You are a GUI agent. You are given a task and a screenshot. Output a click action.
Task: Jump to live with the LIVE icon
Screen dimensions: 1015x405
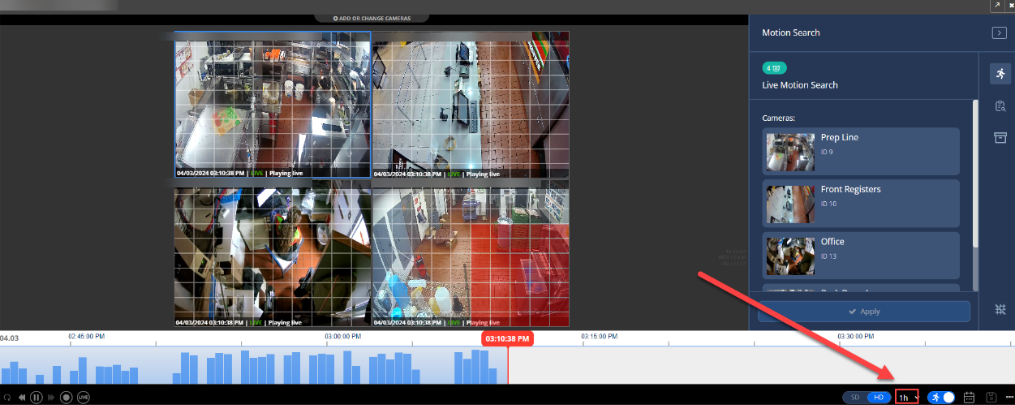point(83,397)
